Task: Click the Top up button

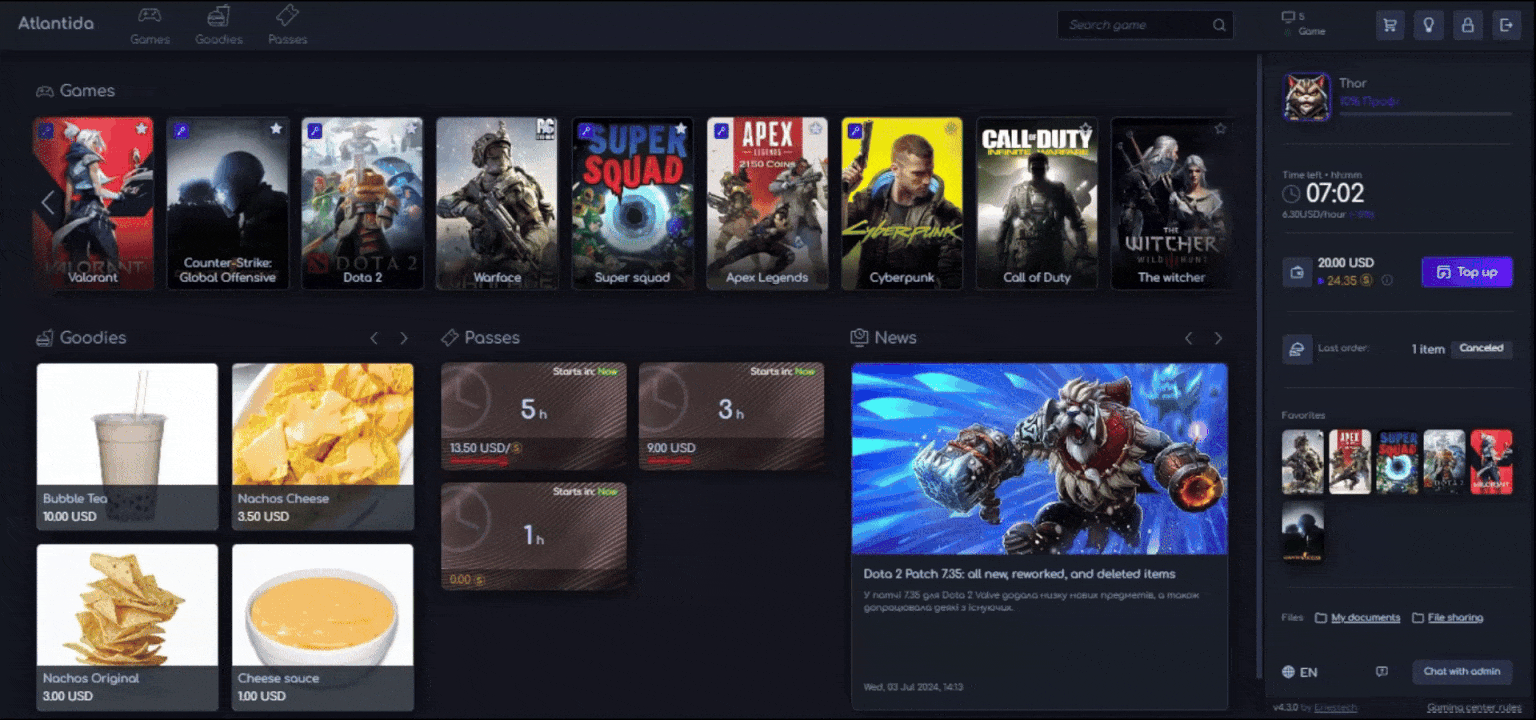Action: [x=1467, y=272]
